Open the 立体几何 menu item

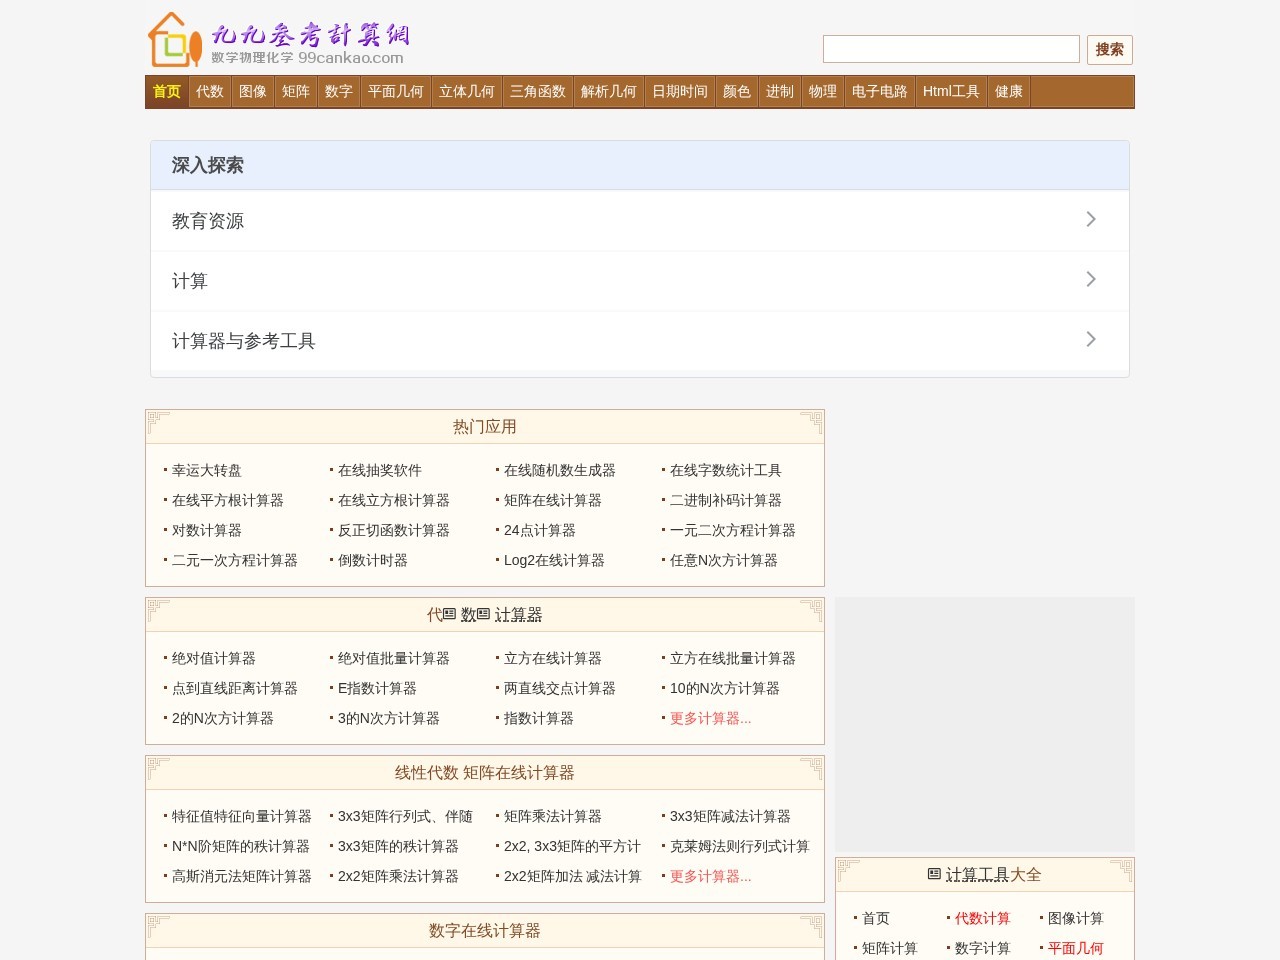coord(467,91)
